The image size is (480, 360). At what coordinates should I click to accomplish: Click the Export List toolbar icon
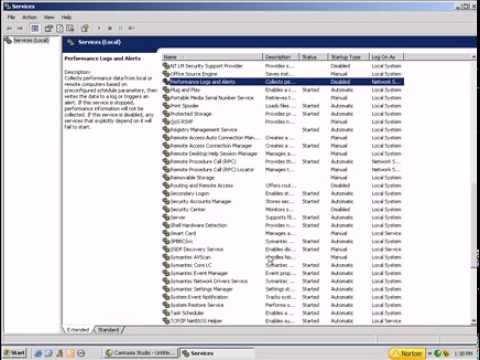(70, 28)
